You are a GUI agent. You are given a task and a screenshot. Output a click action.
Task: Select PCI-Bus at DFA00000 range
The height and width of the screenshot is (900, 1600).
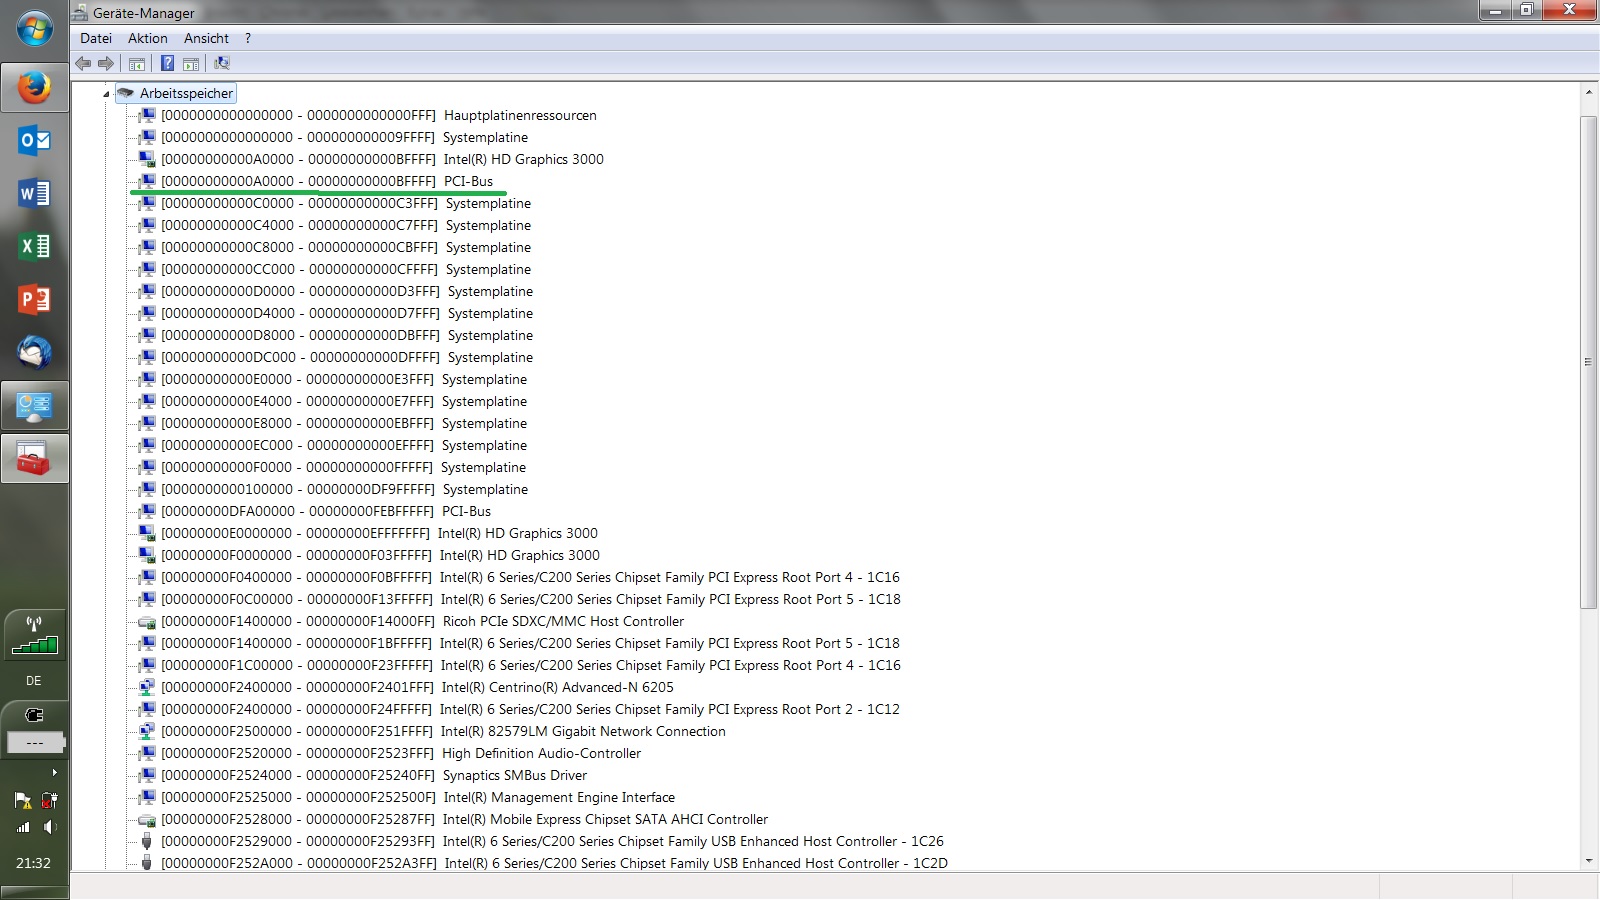(326, 511)
